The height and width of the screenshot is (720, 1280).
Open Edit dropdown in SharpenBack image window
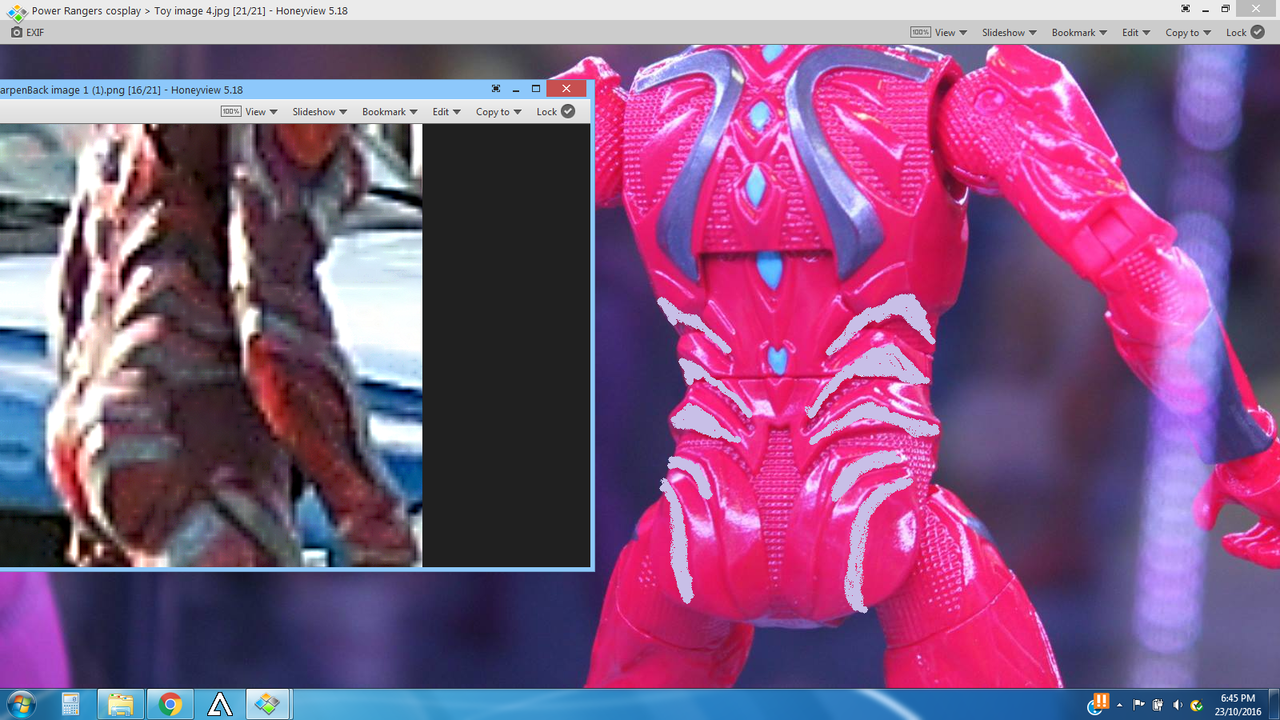pyautogui.click(x=446, y=111)
